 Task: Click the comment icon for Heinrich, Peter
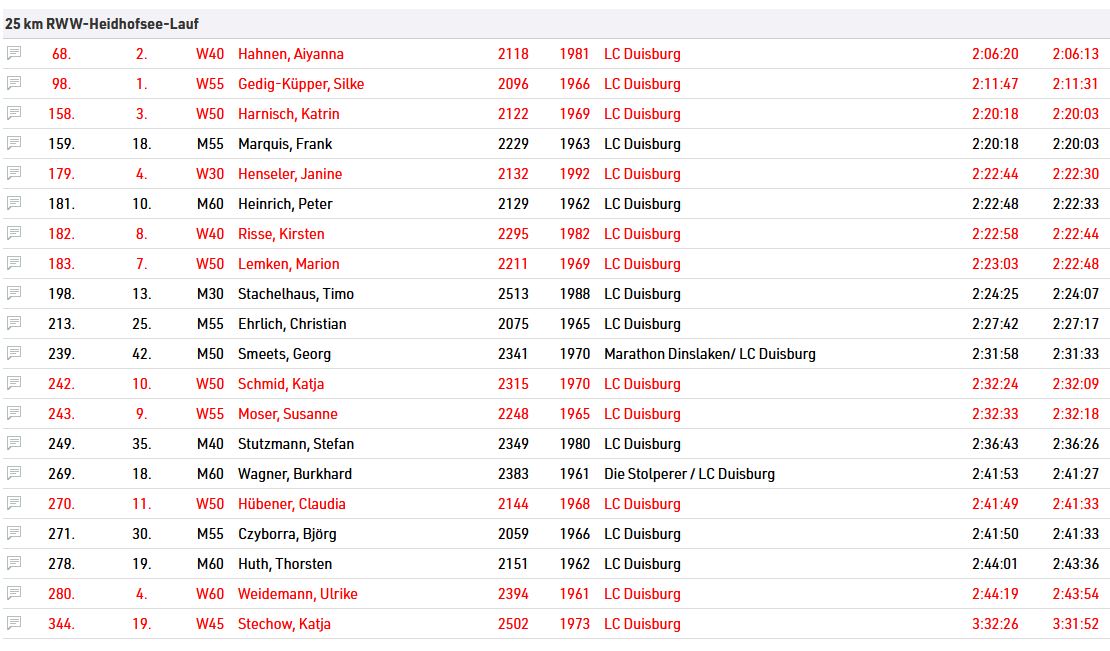pyautogui.click(x=14, y=203)
